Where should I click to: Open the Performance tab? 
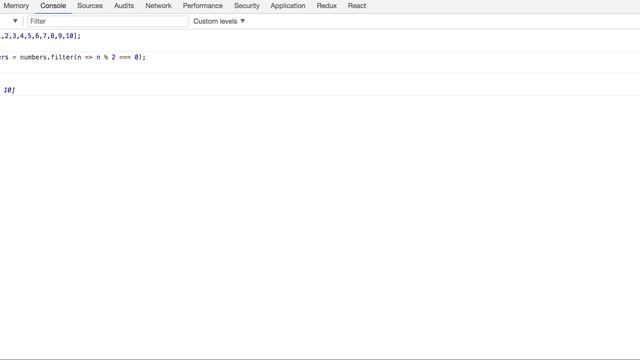click(202, 6)
